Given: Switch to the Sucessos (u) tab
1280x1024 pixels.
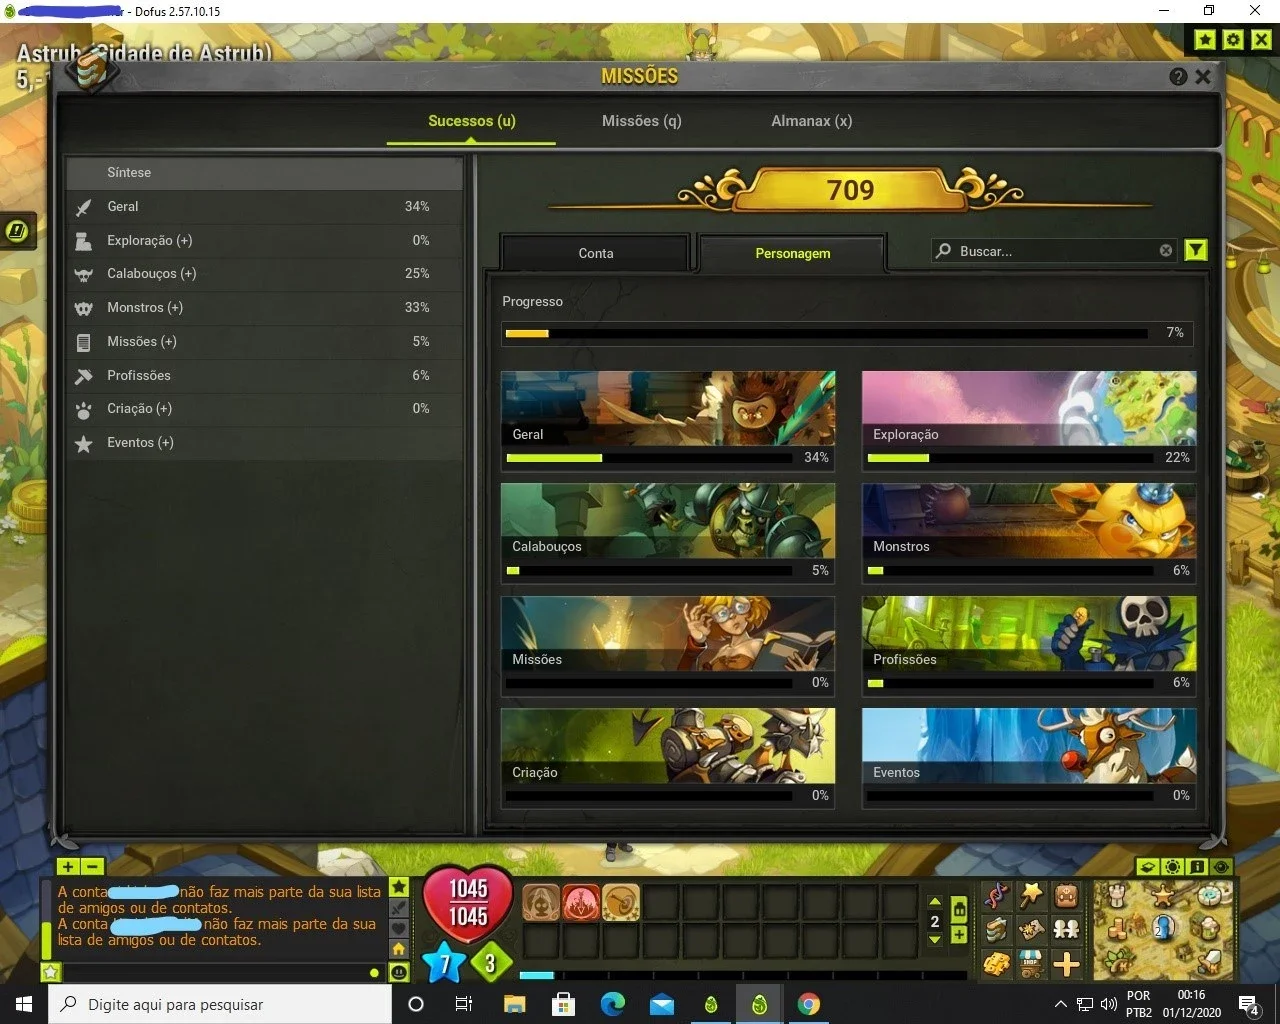Looking at the screenshot, I should [472, 121].
